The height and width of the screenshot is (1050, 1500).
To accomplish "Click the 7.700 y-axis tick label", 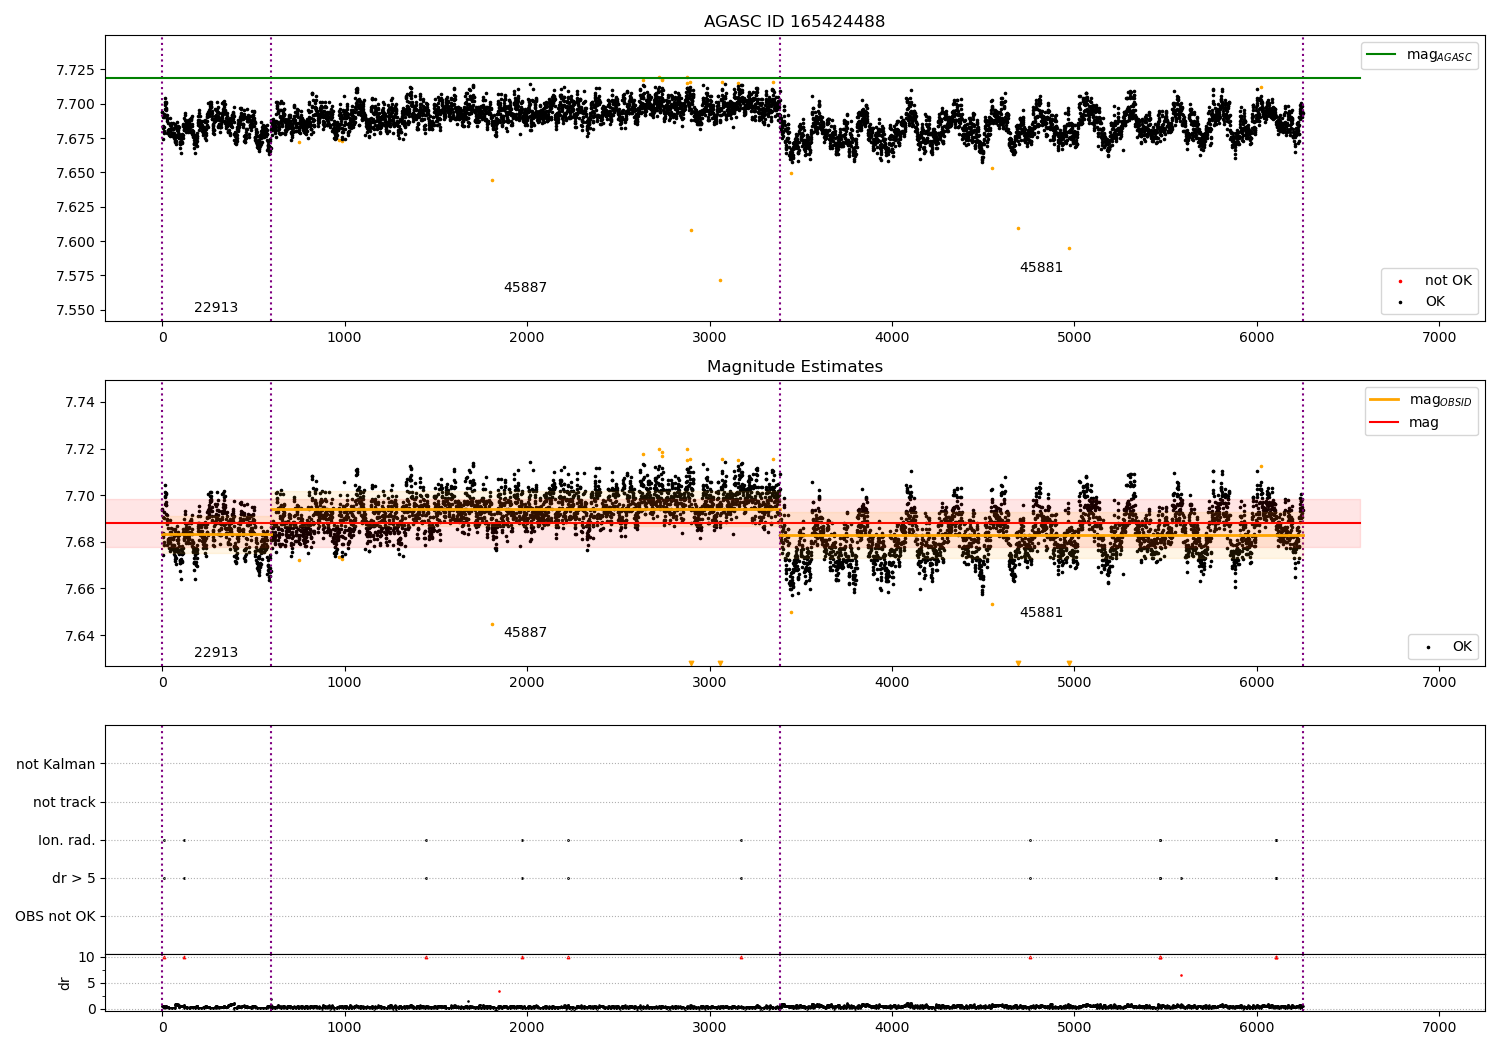I will click(76, 104).
